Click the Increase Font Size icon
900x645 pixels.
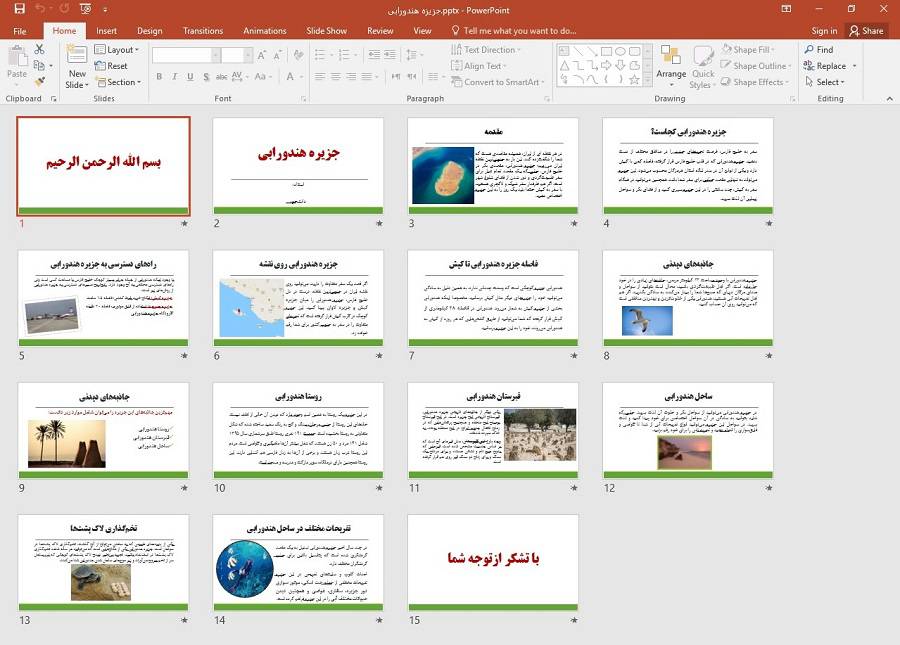(x=261, y=55)
